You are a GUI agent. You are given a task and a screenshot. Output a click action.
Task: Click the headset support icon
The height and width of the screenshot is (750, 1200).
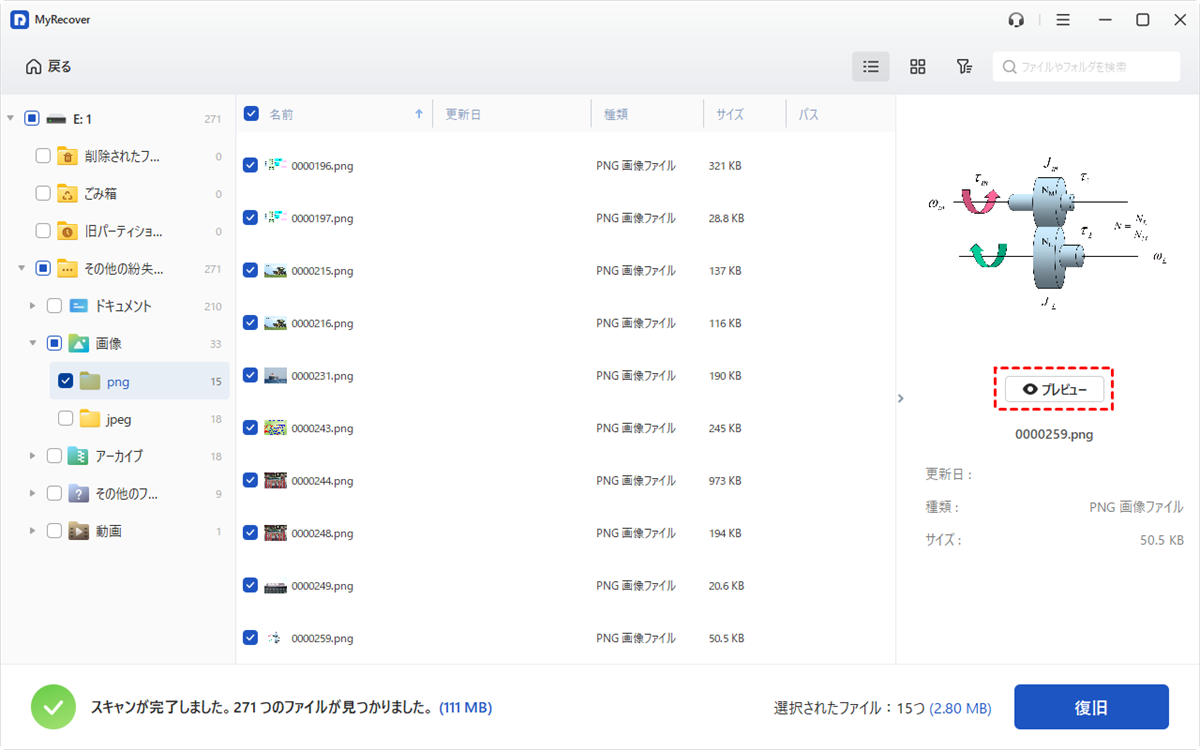[1017, 20]
